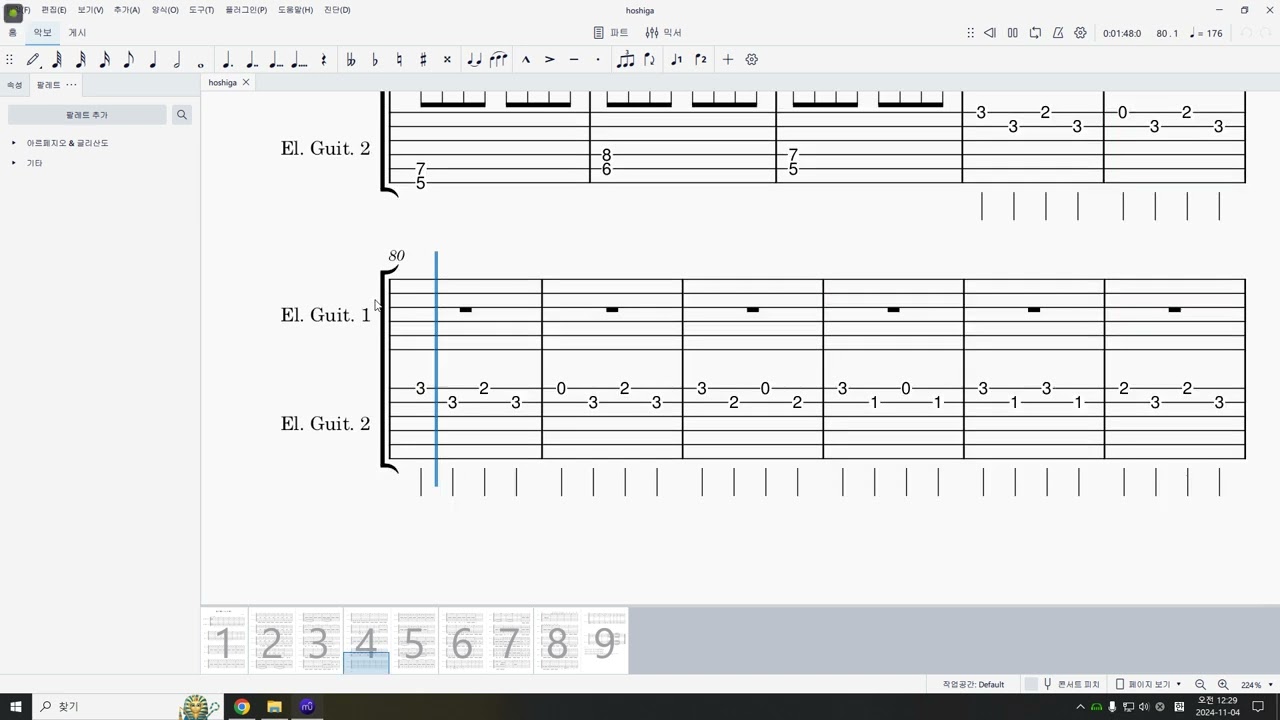Open Chrome from the taskbar

click(x=242, y=707)
